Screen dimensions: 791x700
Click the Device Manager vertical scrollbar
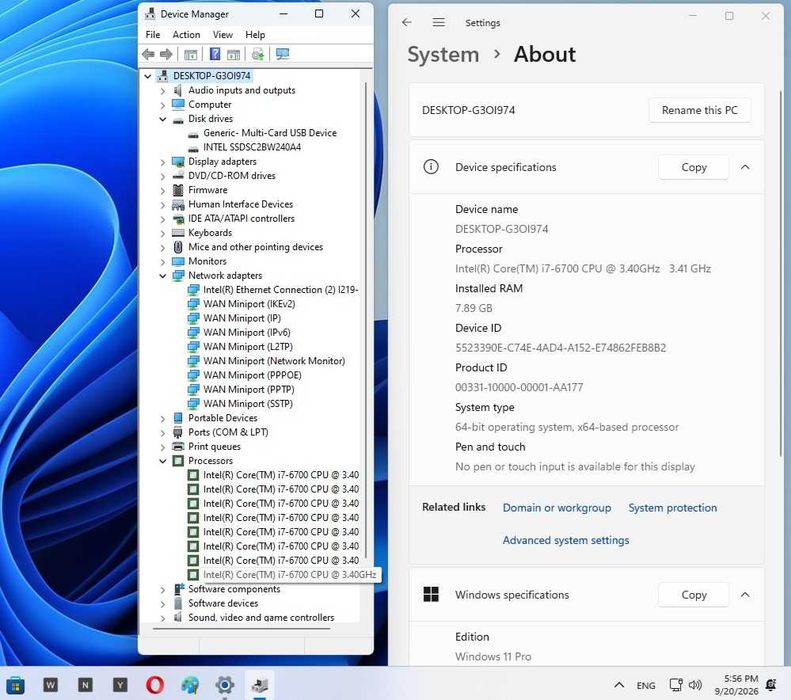tap(366, 318)
